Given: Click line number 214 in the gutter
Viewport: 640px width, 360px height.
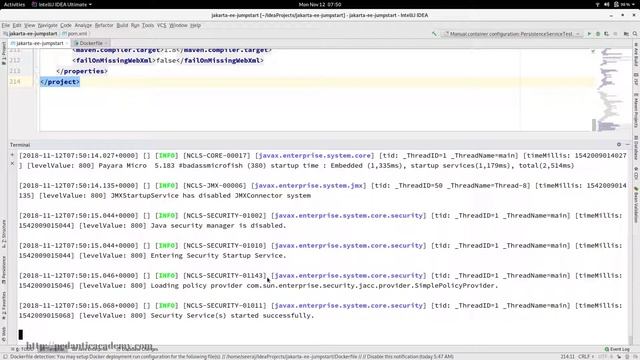Looking at the screenshot, I should click(15, 82).
